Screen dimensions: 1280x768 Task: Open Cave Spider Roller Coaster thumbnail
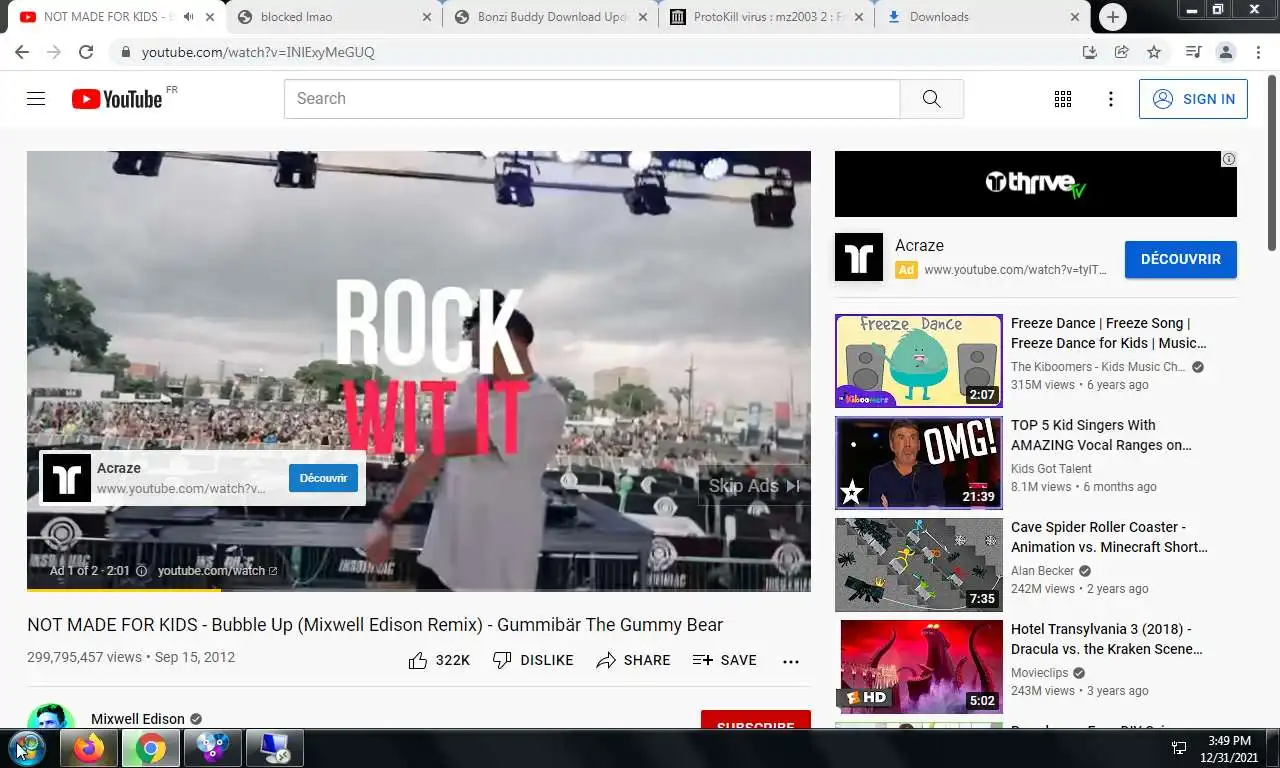click(918, 564)
